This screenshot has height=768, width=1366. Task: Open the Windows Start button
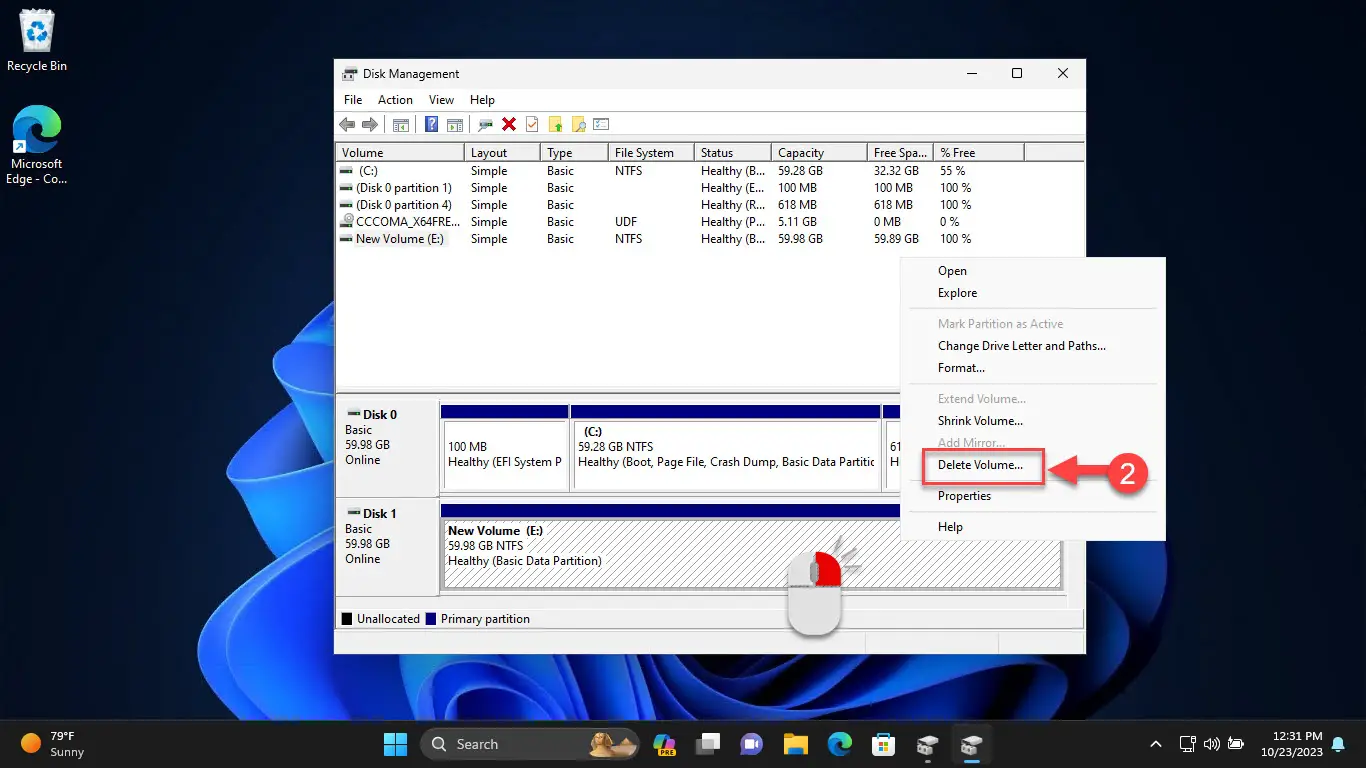click(395, 744)
